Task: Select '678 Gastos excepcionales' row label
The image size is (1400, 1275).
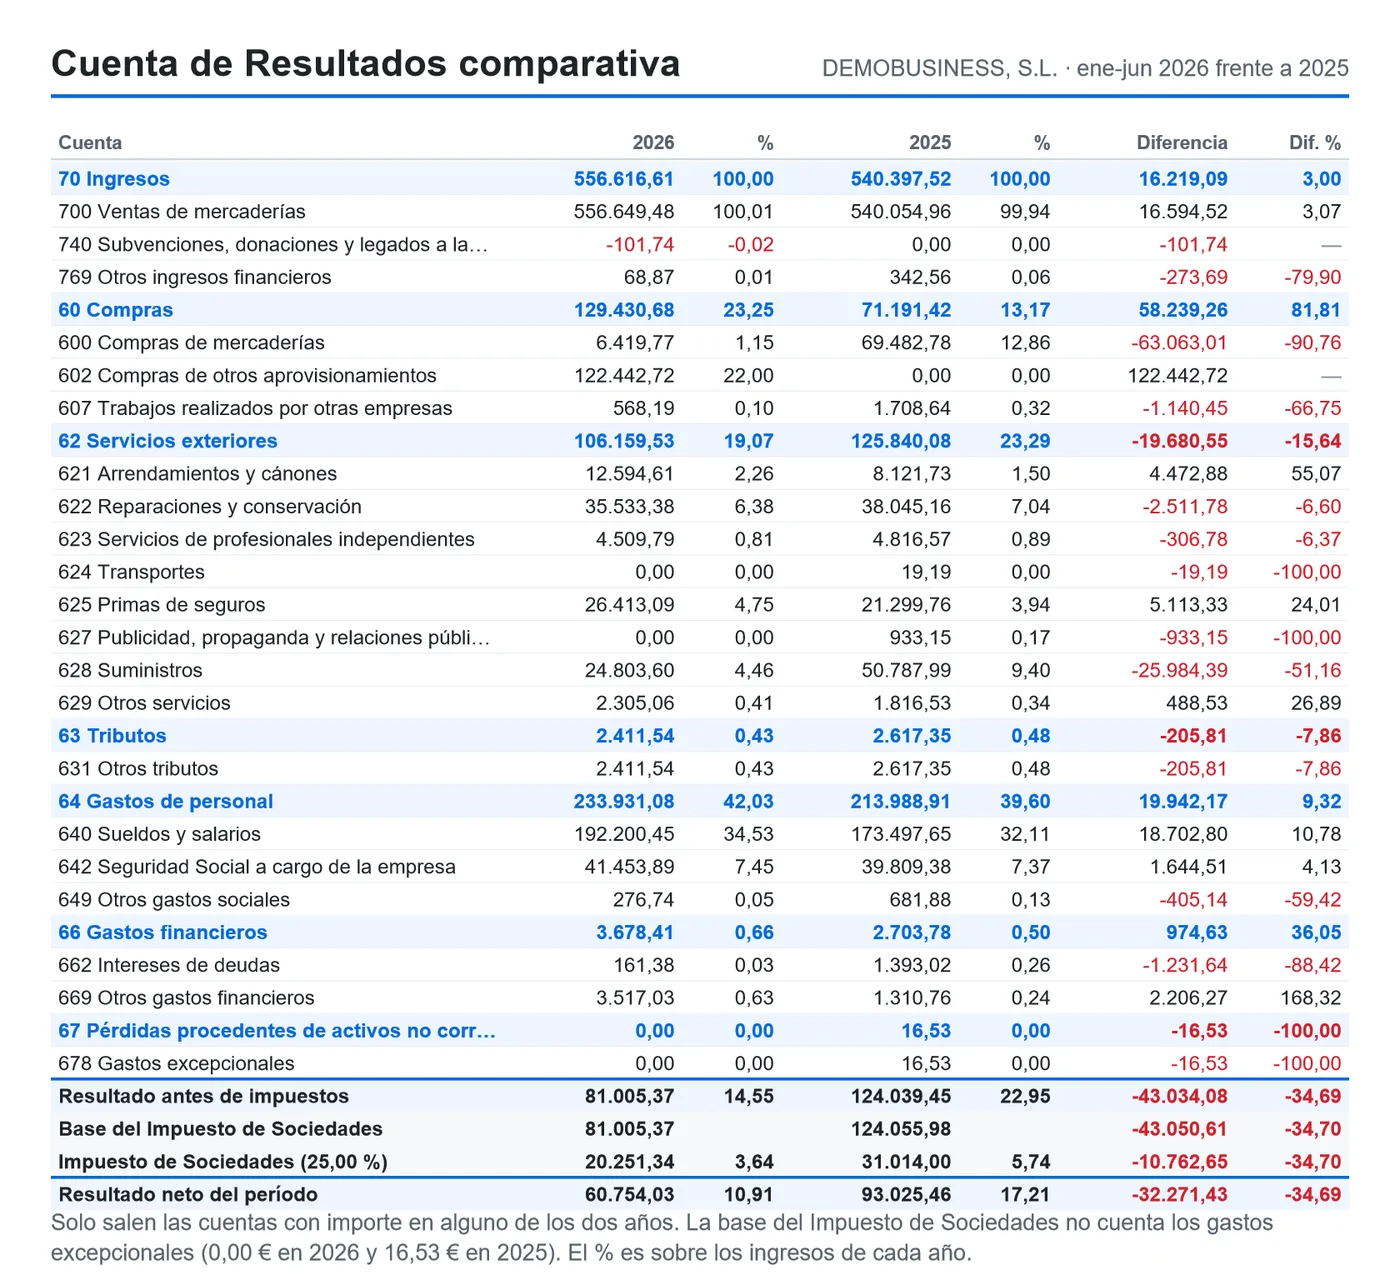Action: coord(176,1063)
